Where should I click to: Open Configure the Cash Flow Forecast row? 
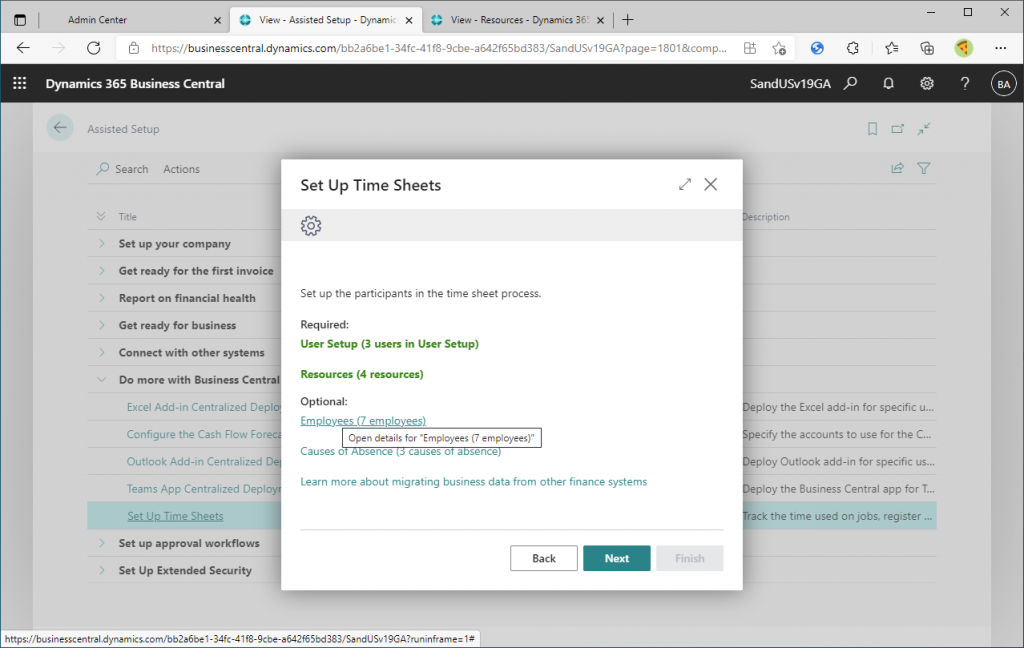(x=204, y=434)
